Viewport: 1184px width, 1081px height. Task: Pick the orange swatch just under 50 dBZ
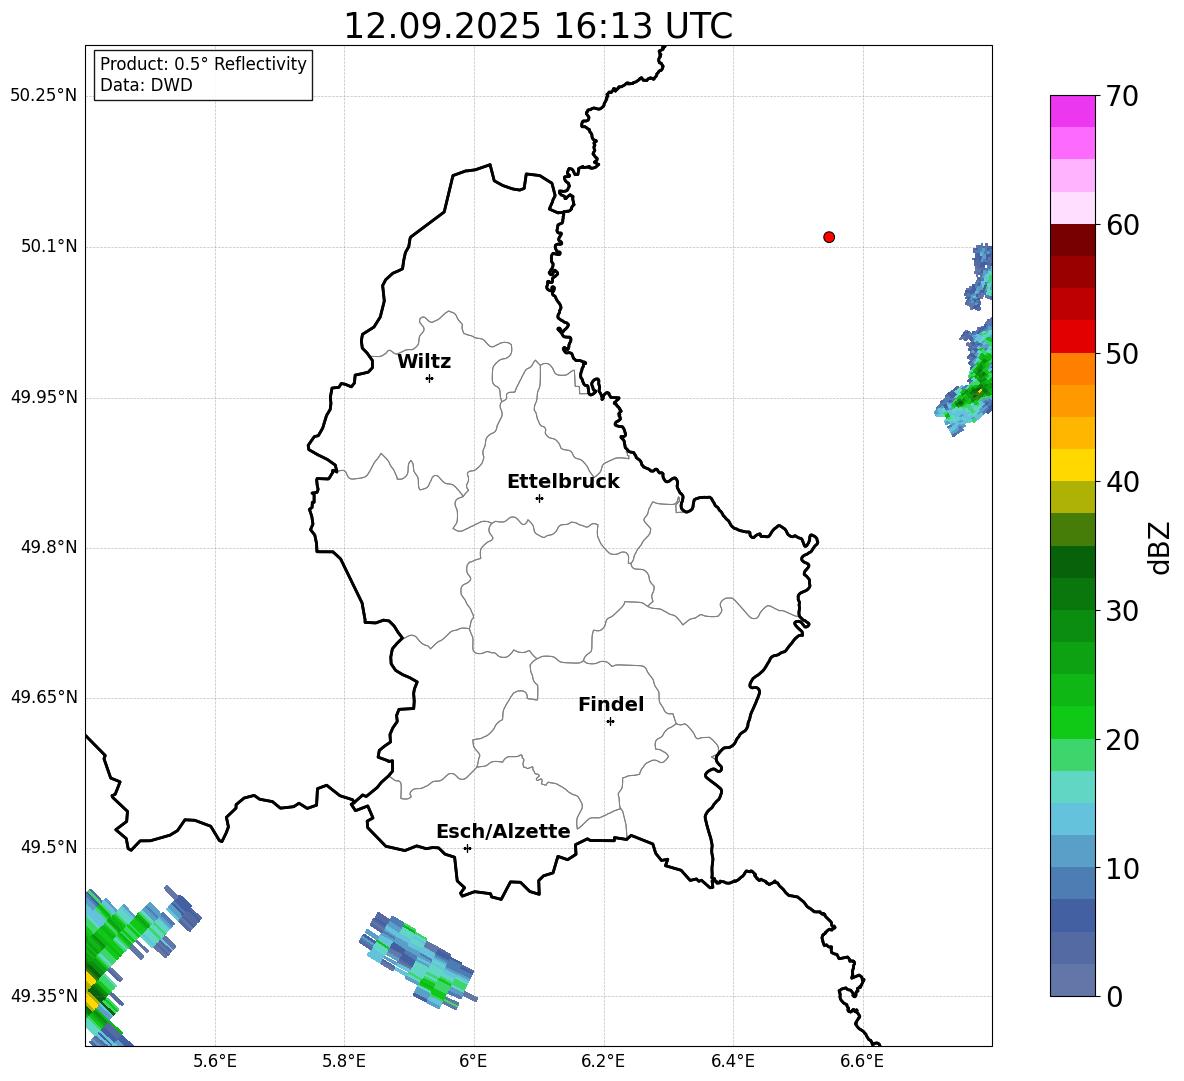(1072, 369)
